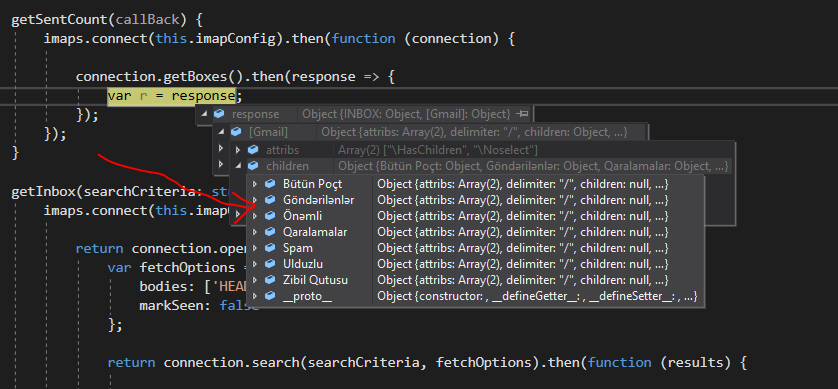Click the object icon beside attribs
The width and height of the screenshot is (838, 389).
coord(253,150)
